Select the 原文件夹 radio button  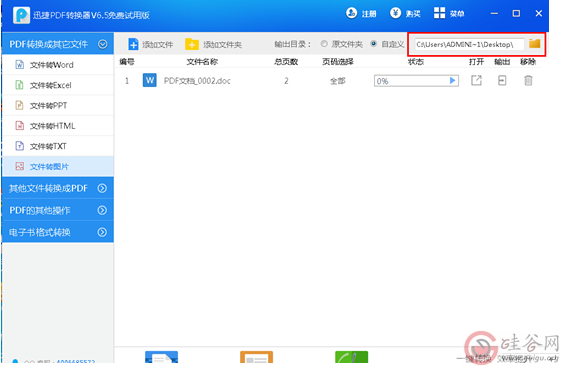pyautogui.click(x=324, y=44)
